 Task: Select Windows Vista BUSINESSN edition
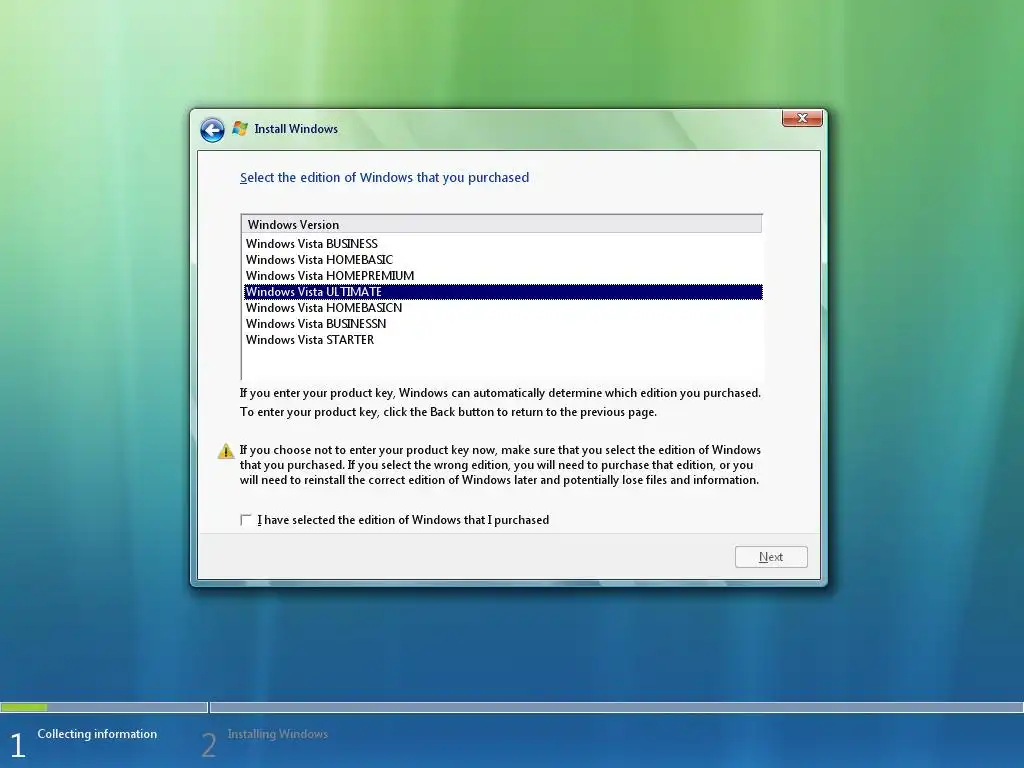(x=503, y=324)
